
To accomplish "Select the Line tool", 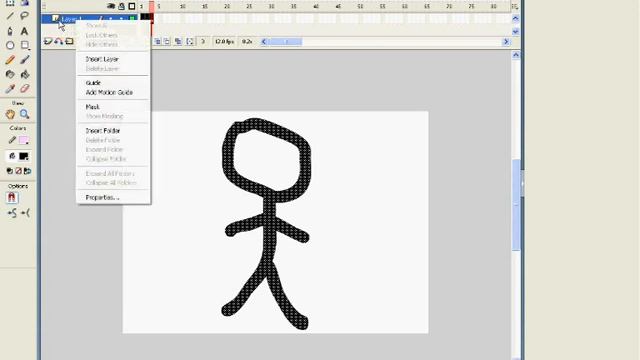I will click(x=10, y=16).
